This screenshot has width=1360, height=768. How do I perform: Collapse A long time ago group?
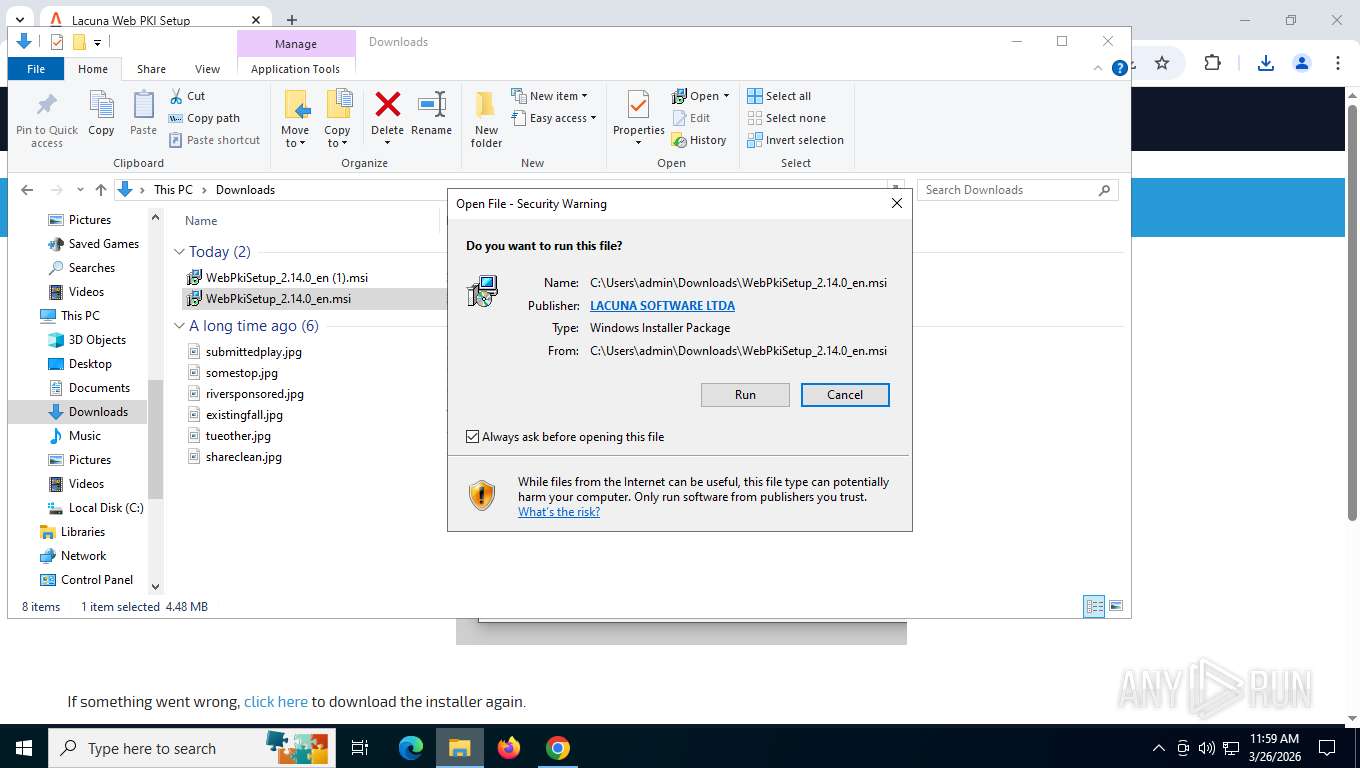coord(180,326)
